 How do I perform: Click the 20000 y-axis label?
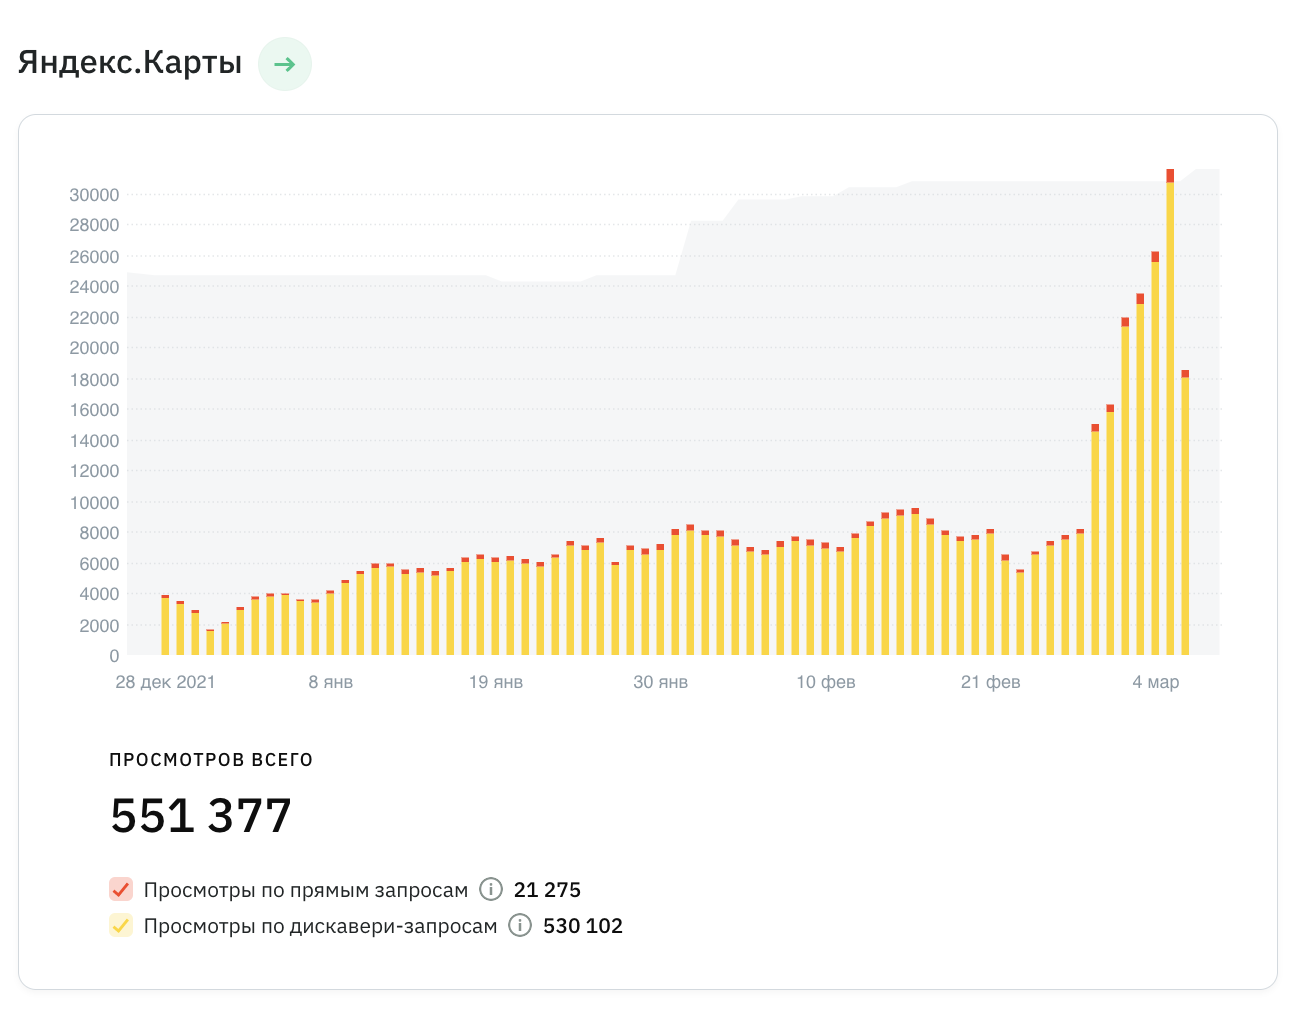point(94,348)
